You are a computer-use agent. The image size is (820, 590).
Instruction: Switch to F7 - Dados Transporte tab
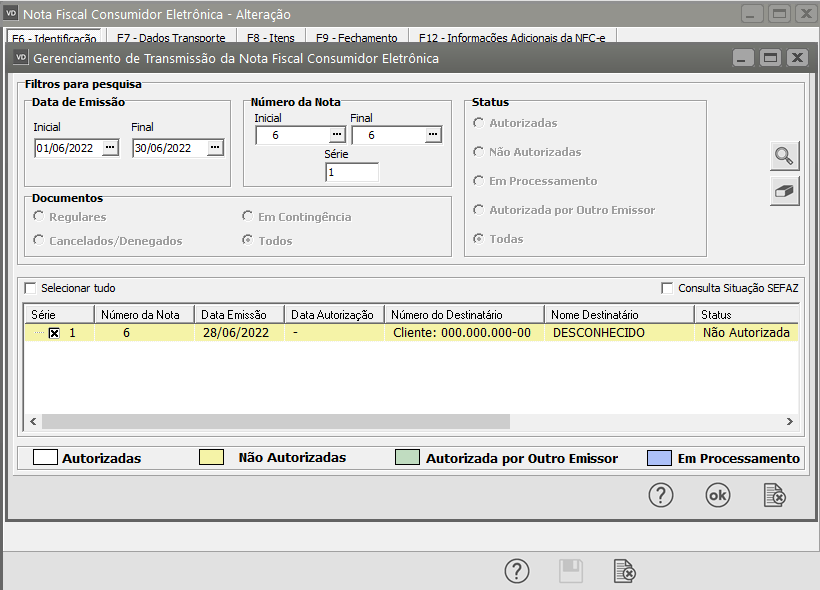pyautogui.click(x=170, y=38)
